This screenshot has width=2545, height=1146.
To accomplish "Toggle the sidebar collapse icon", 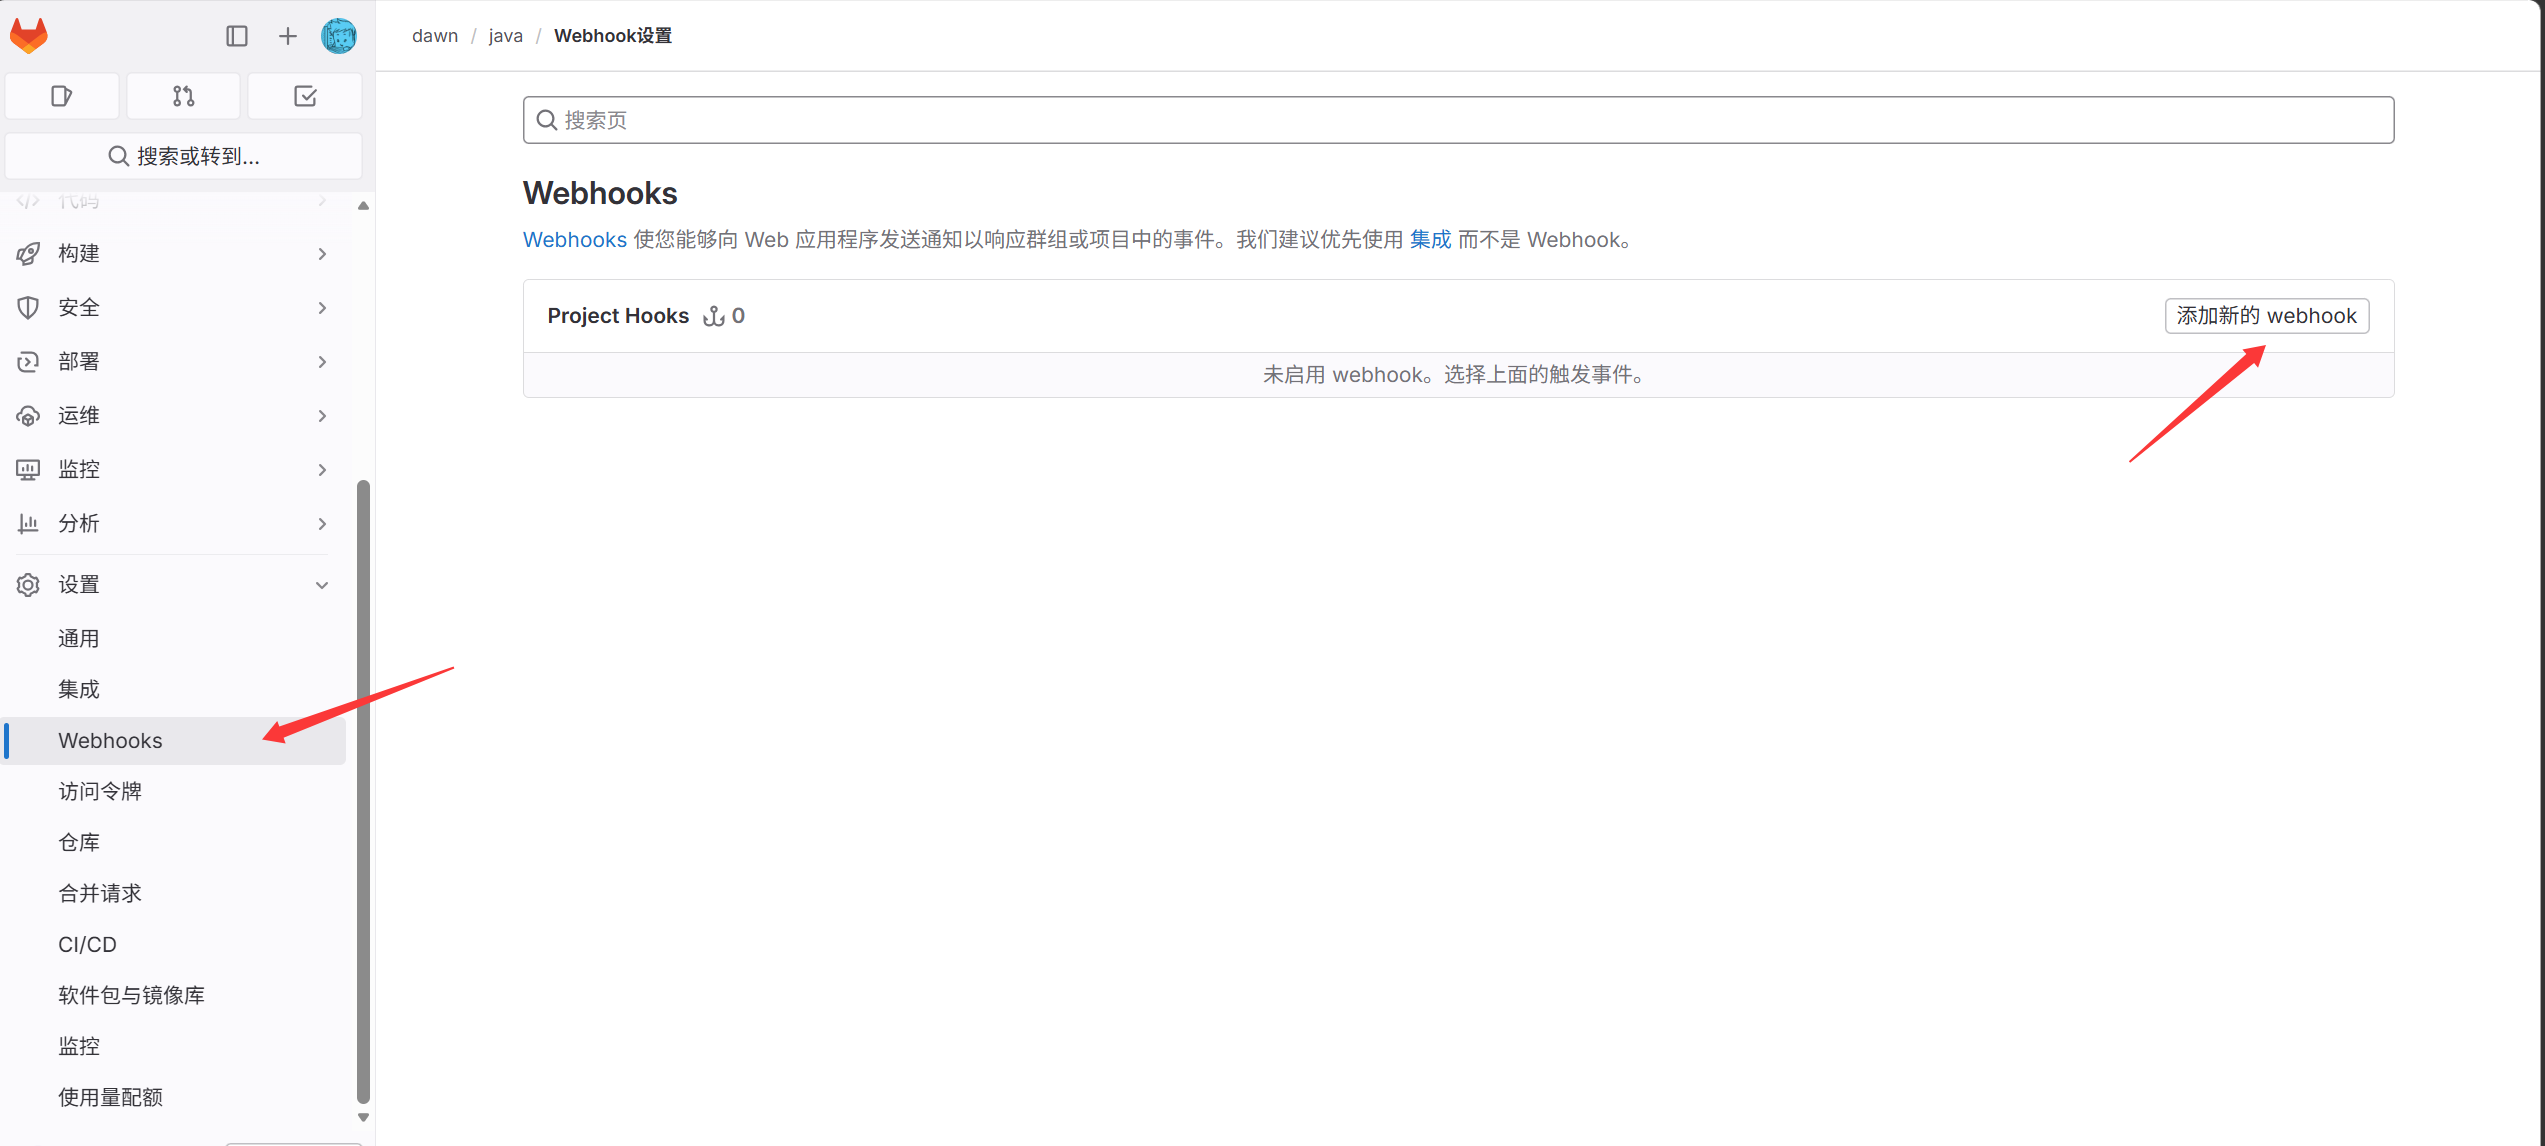I will [237, 36].
